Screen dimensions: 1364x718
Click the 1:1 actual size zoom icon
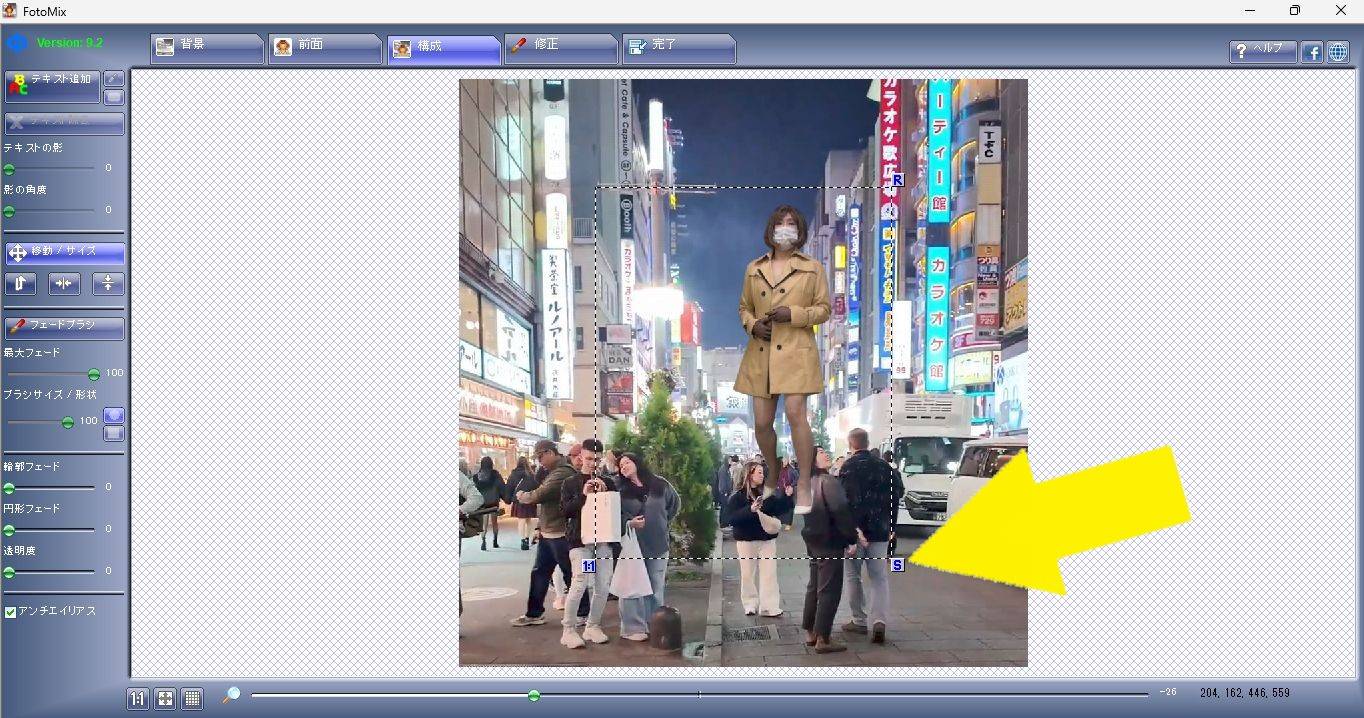coord(138,699)
